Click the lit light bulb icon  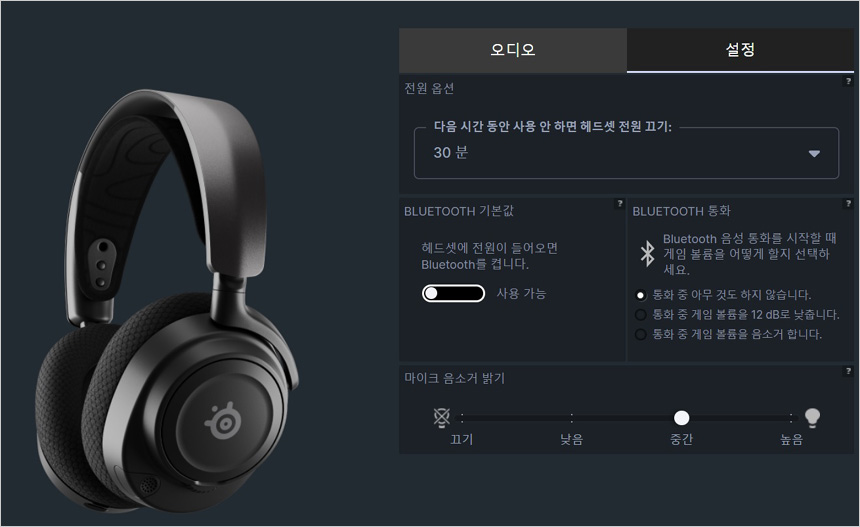click(812, 417)
